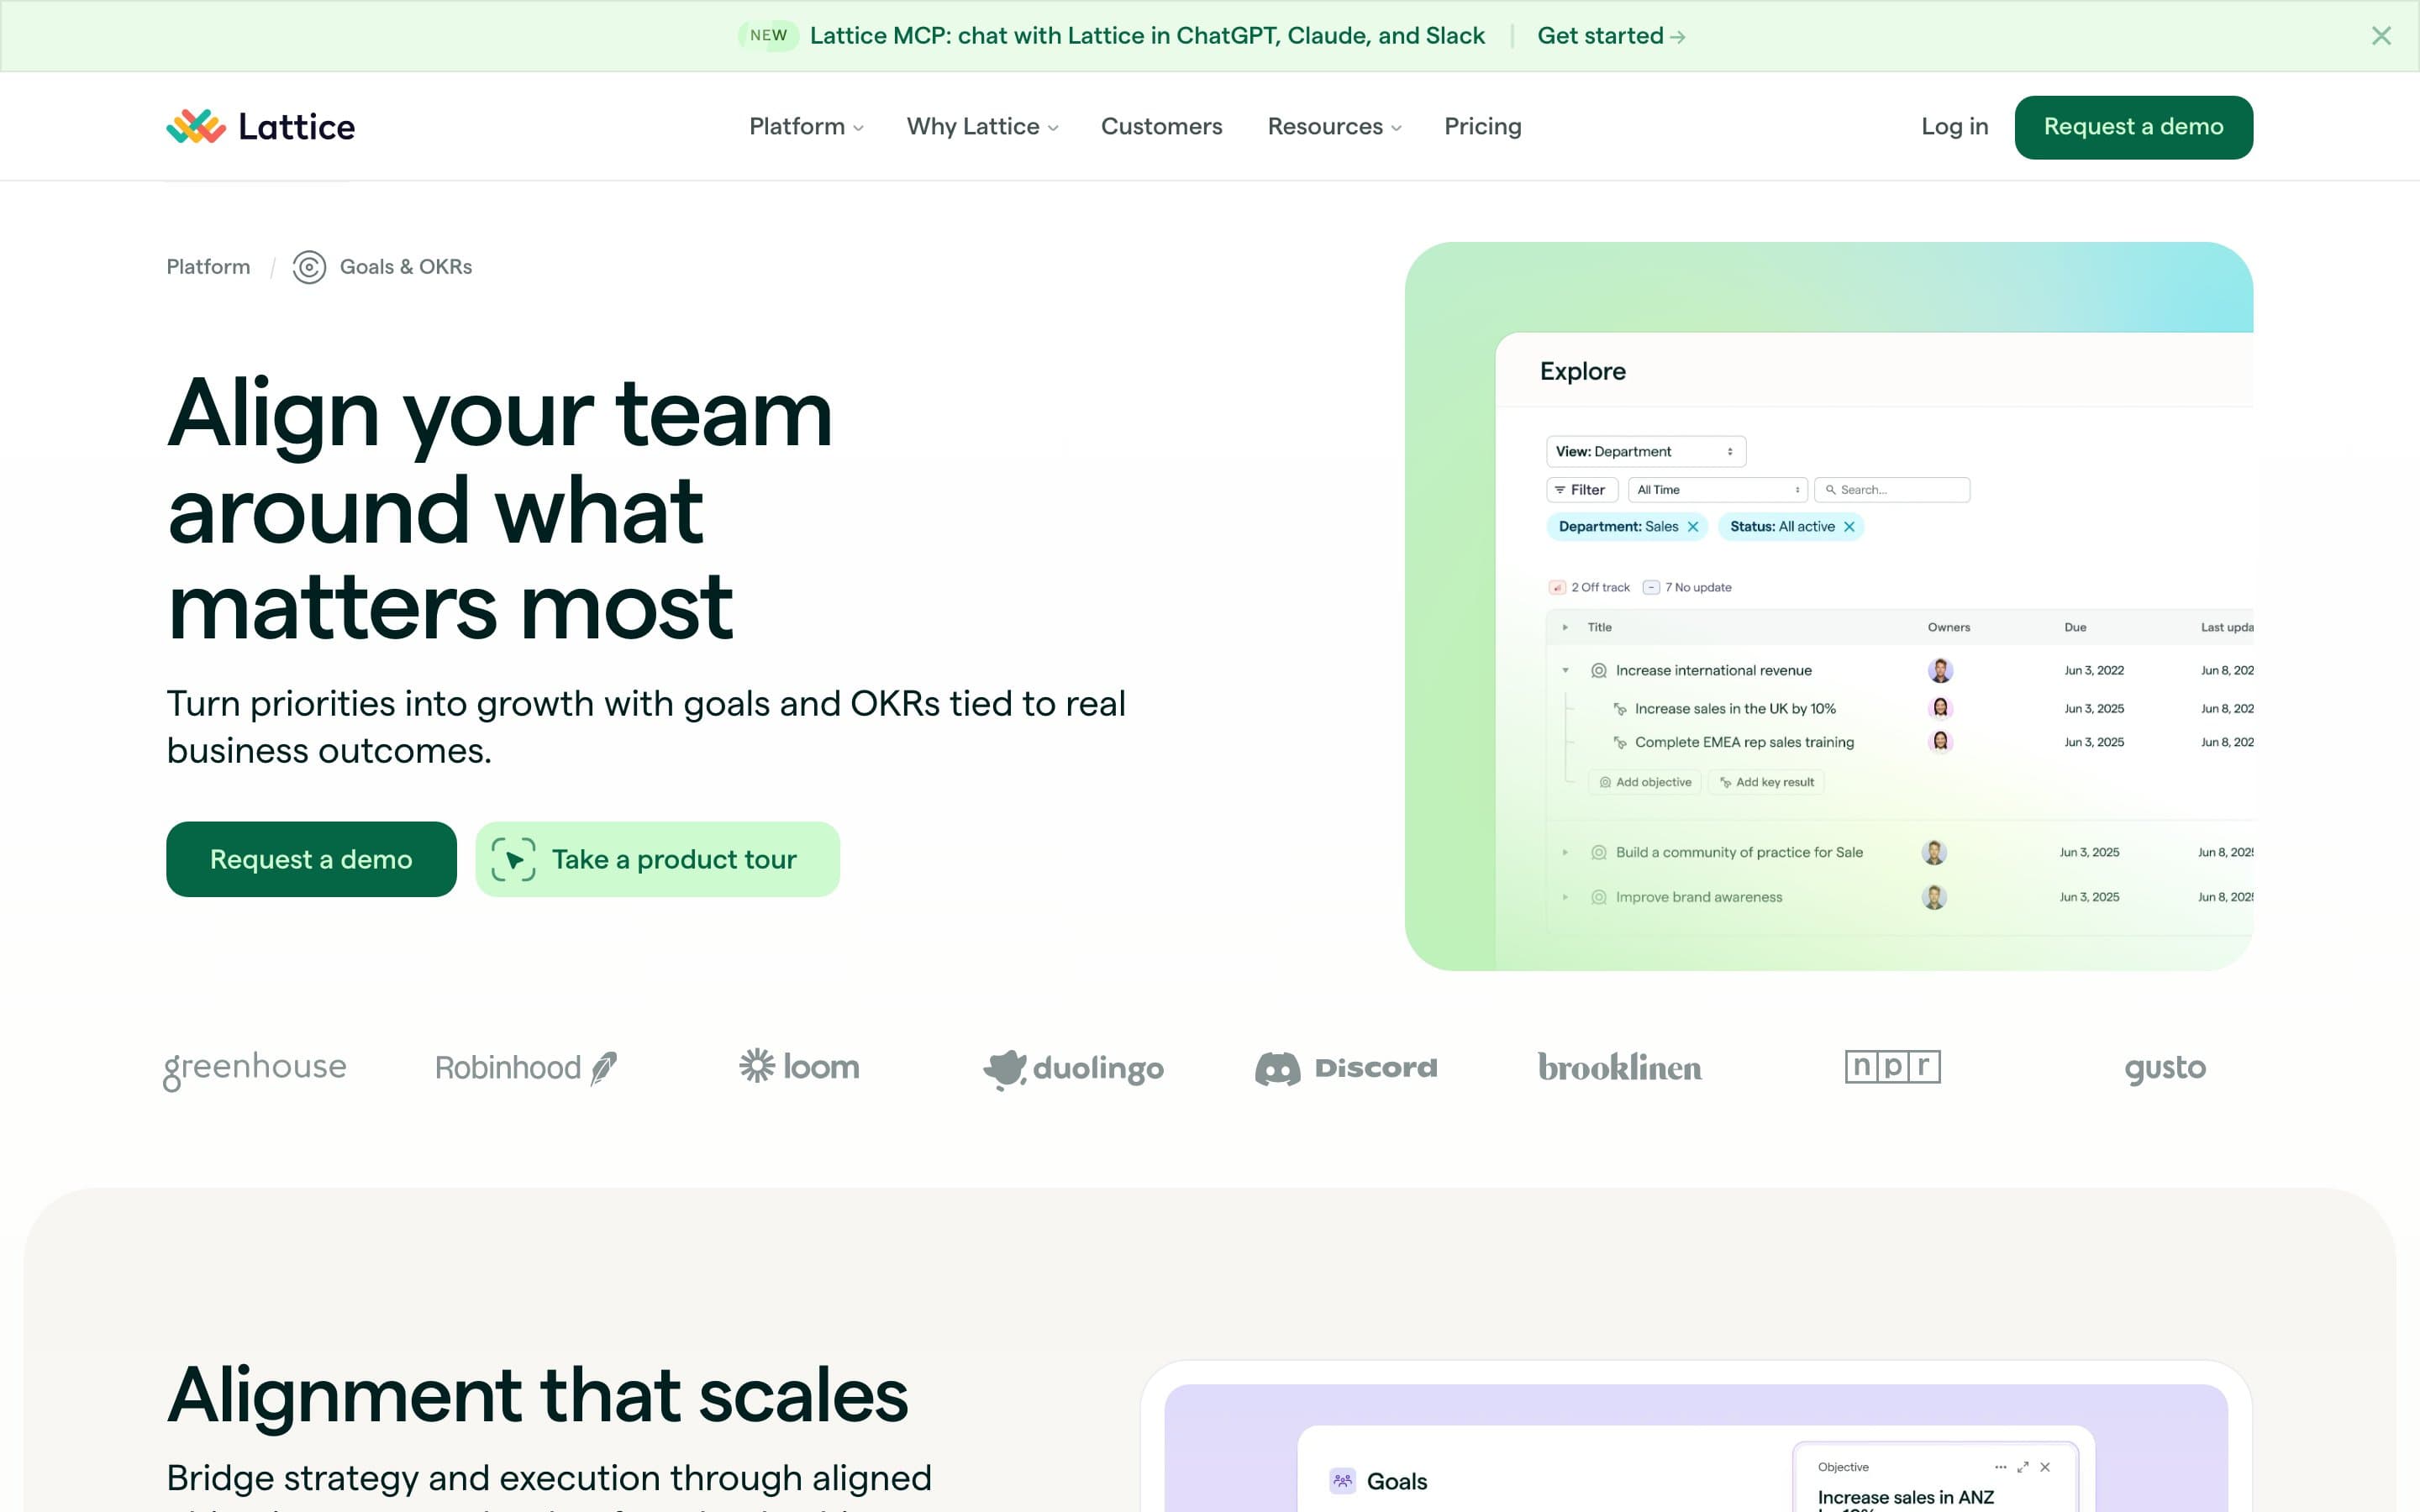The image size is (2420, 1512).
Task: Open the Platform navigation dropdown
Action: (x=806, y=127)
